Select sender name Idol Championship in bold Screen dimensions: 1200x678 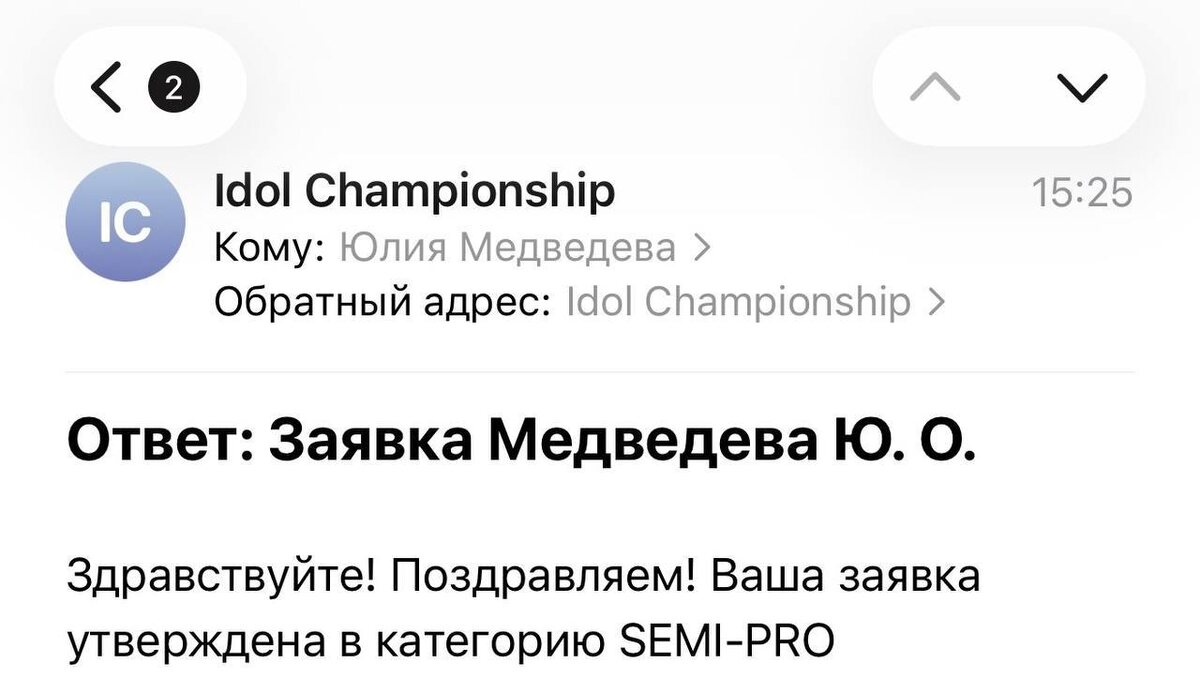click(x=415, y=190)
